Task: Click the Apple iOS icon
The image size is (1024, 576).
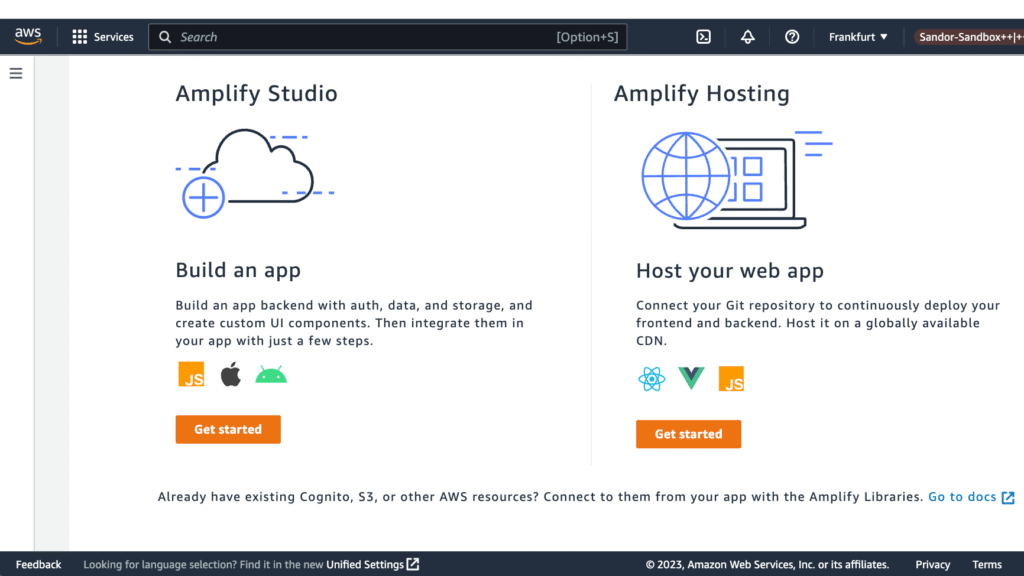Action: click(231, 374)
